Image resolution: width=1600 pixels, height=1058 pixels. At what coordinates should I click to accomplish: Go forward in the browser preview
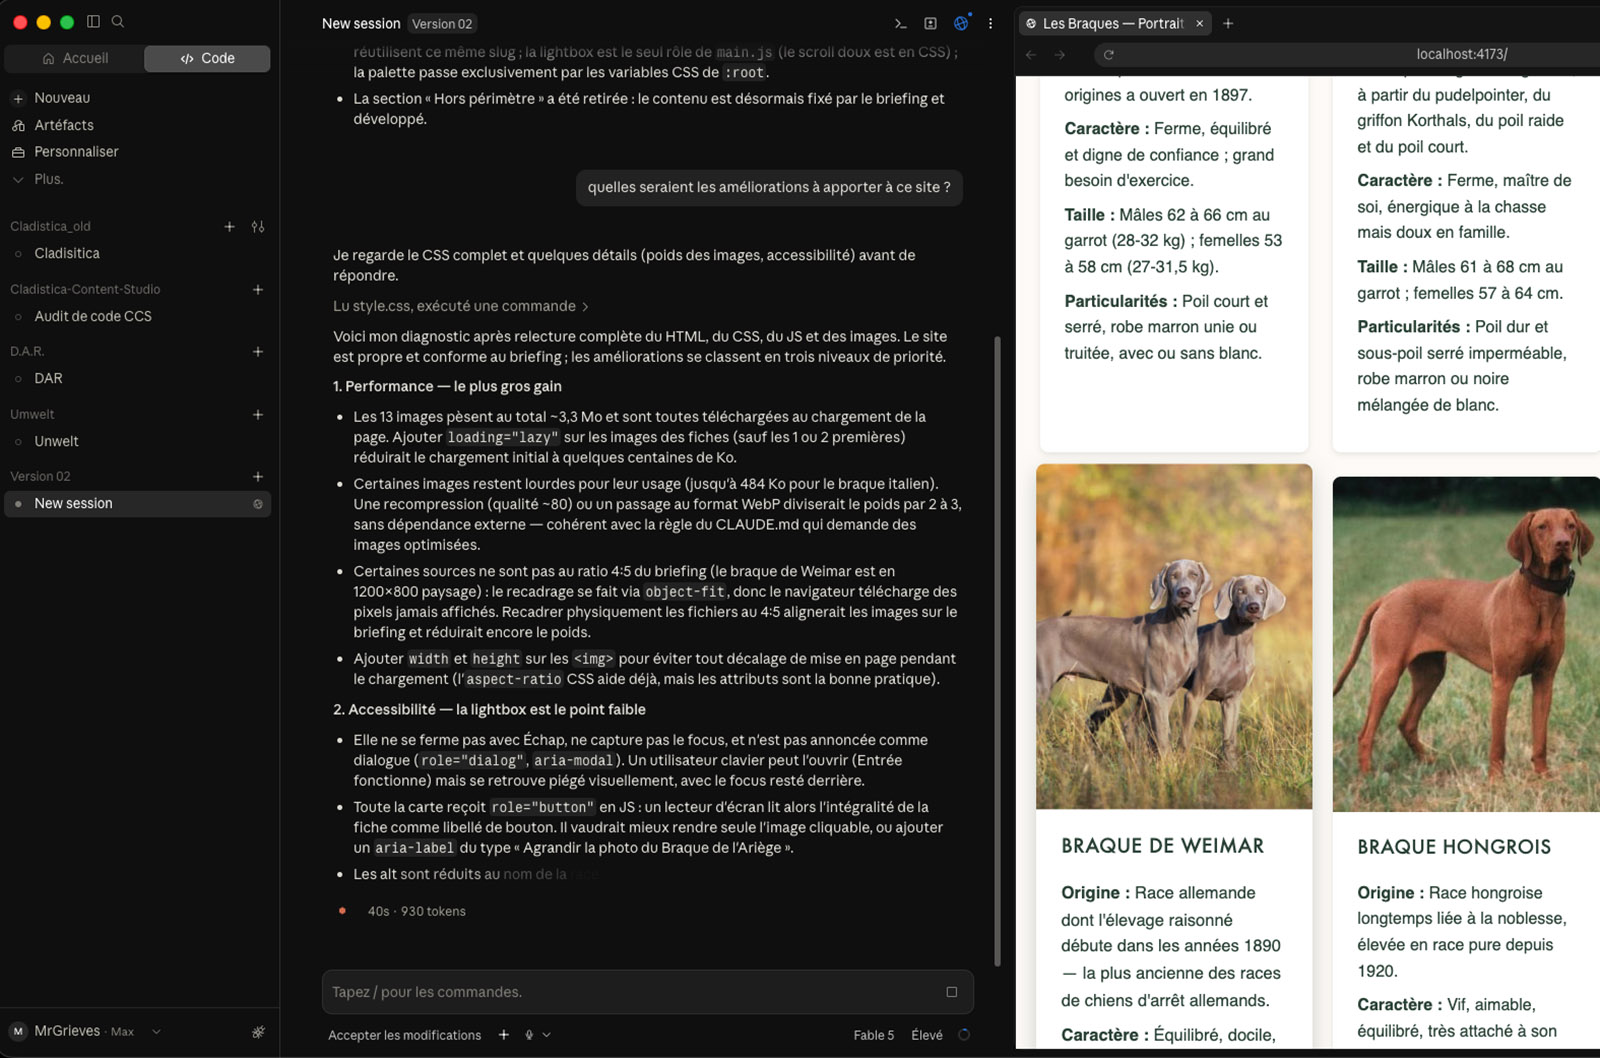pos(1060,55)
